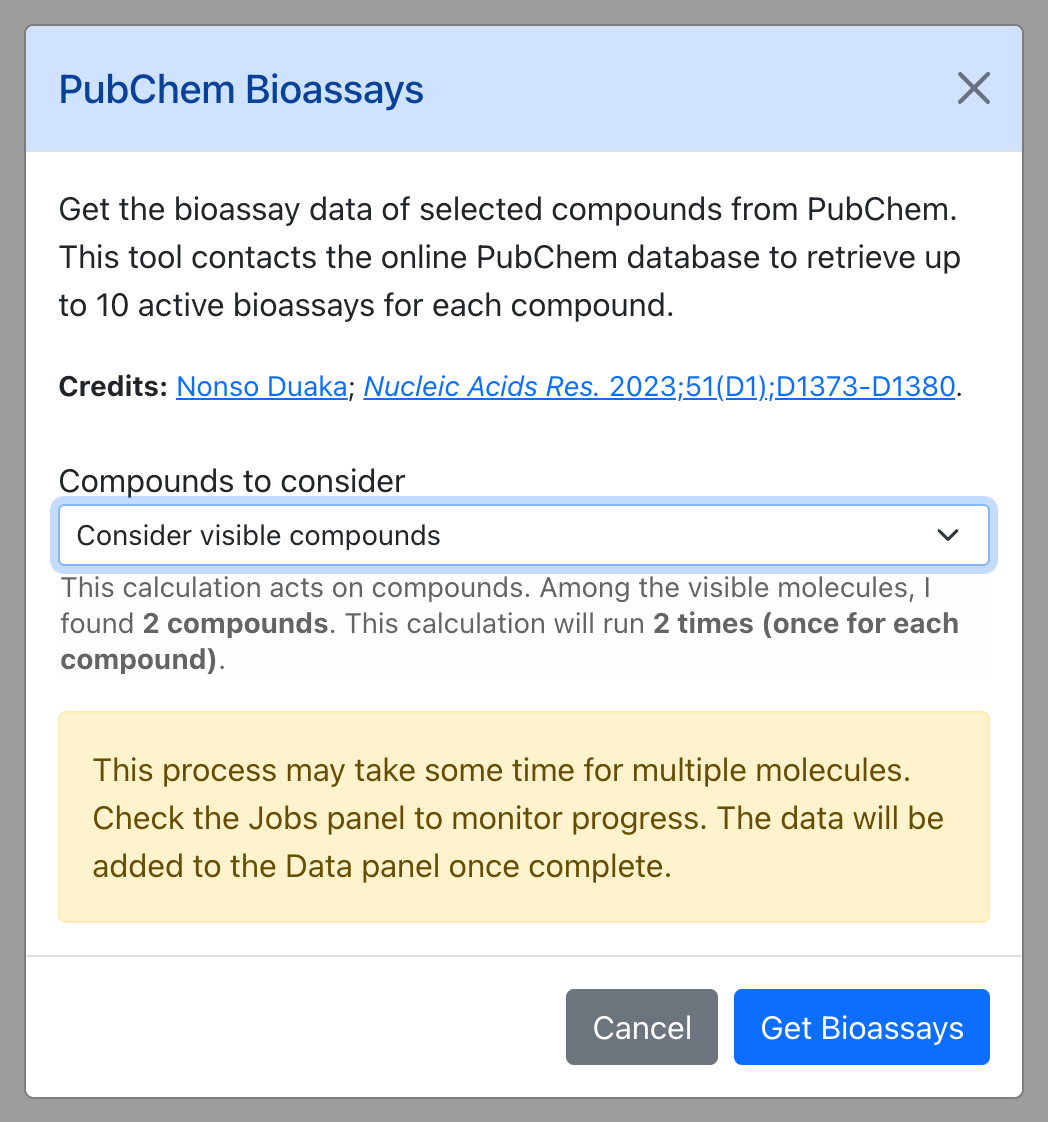Click the 'Get the bioassay data' description line
This screenshot has height=1122, width=1048.
[x=508, y=210]
